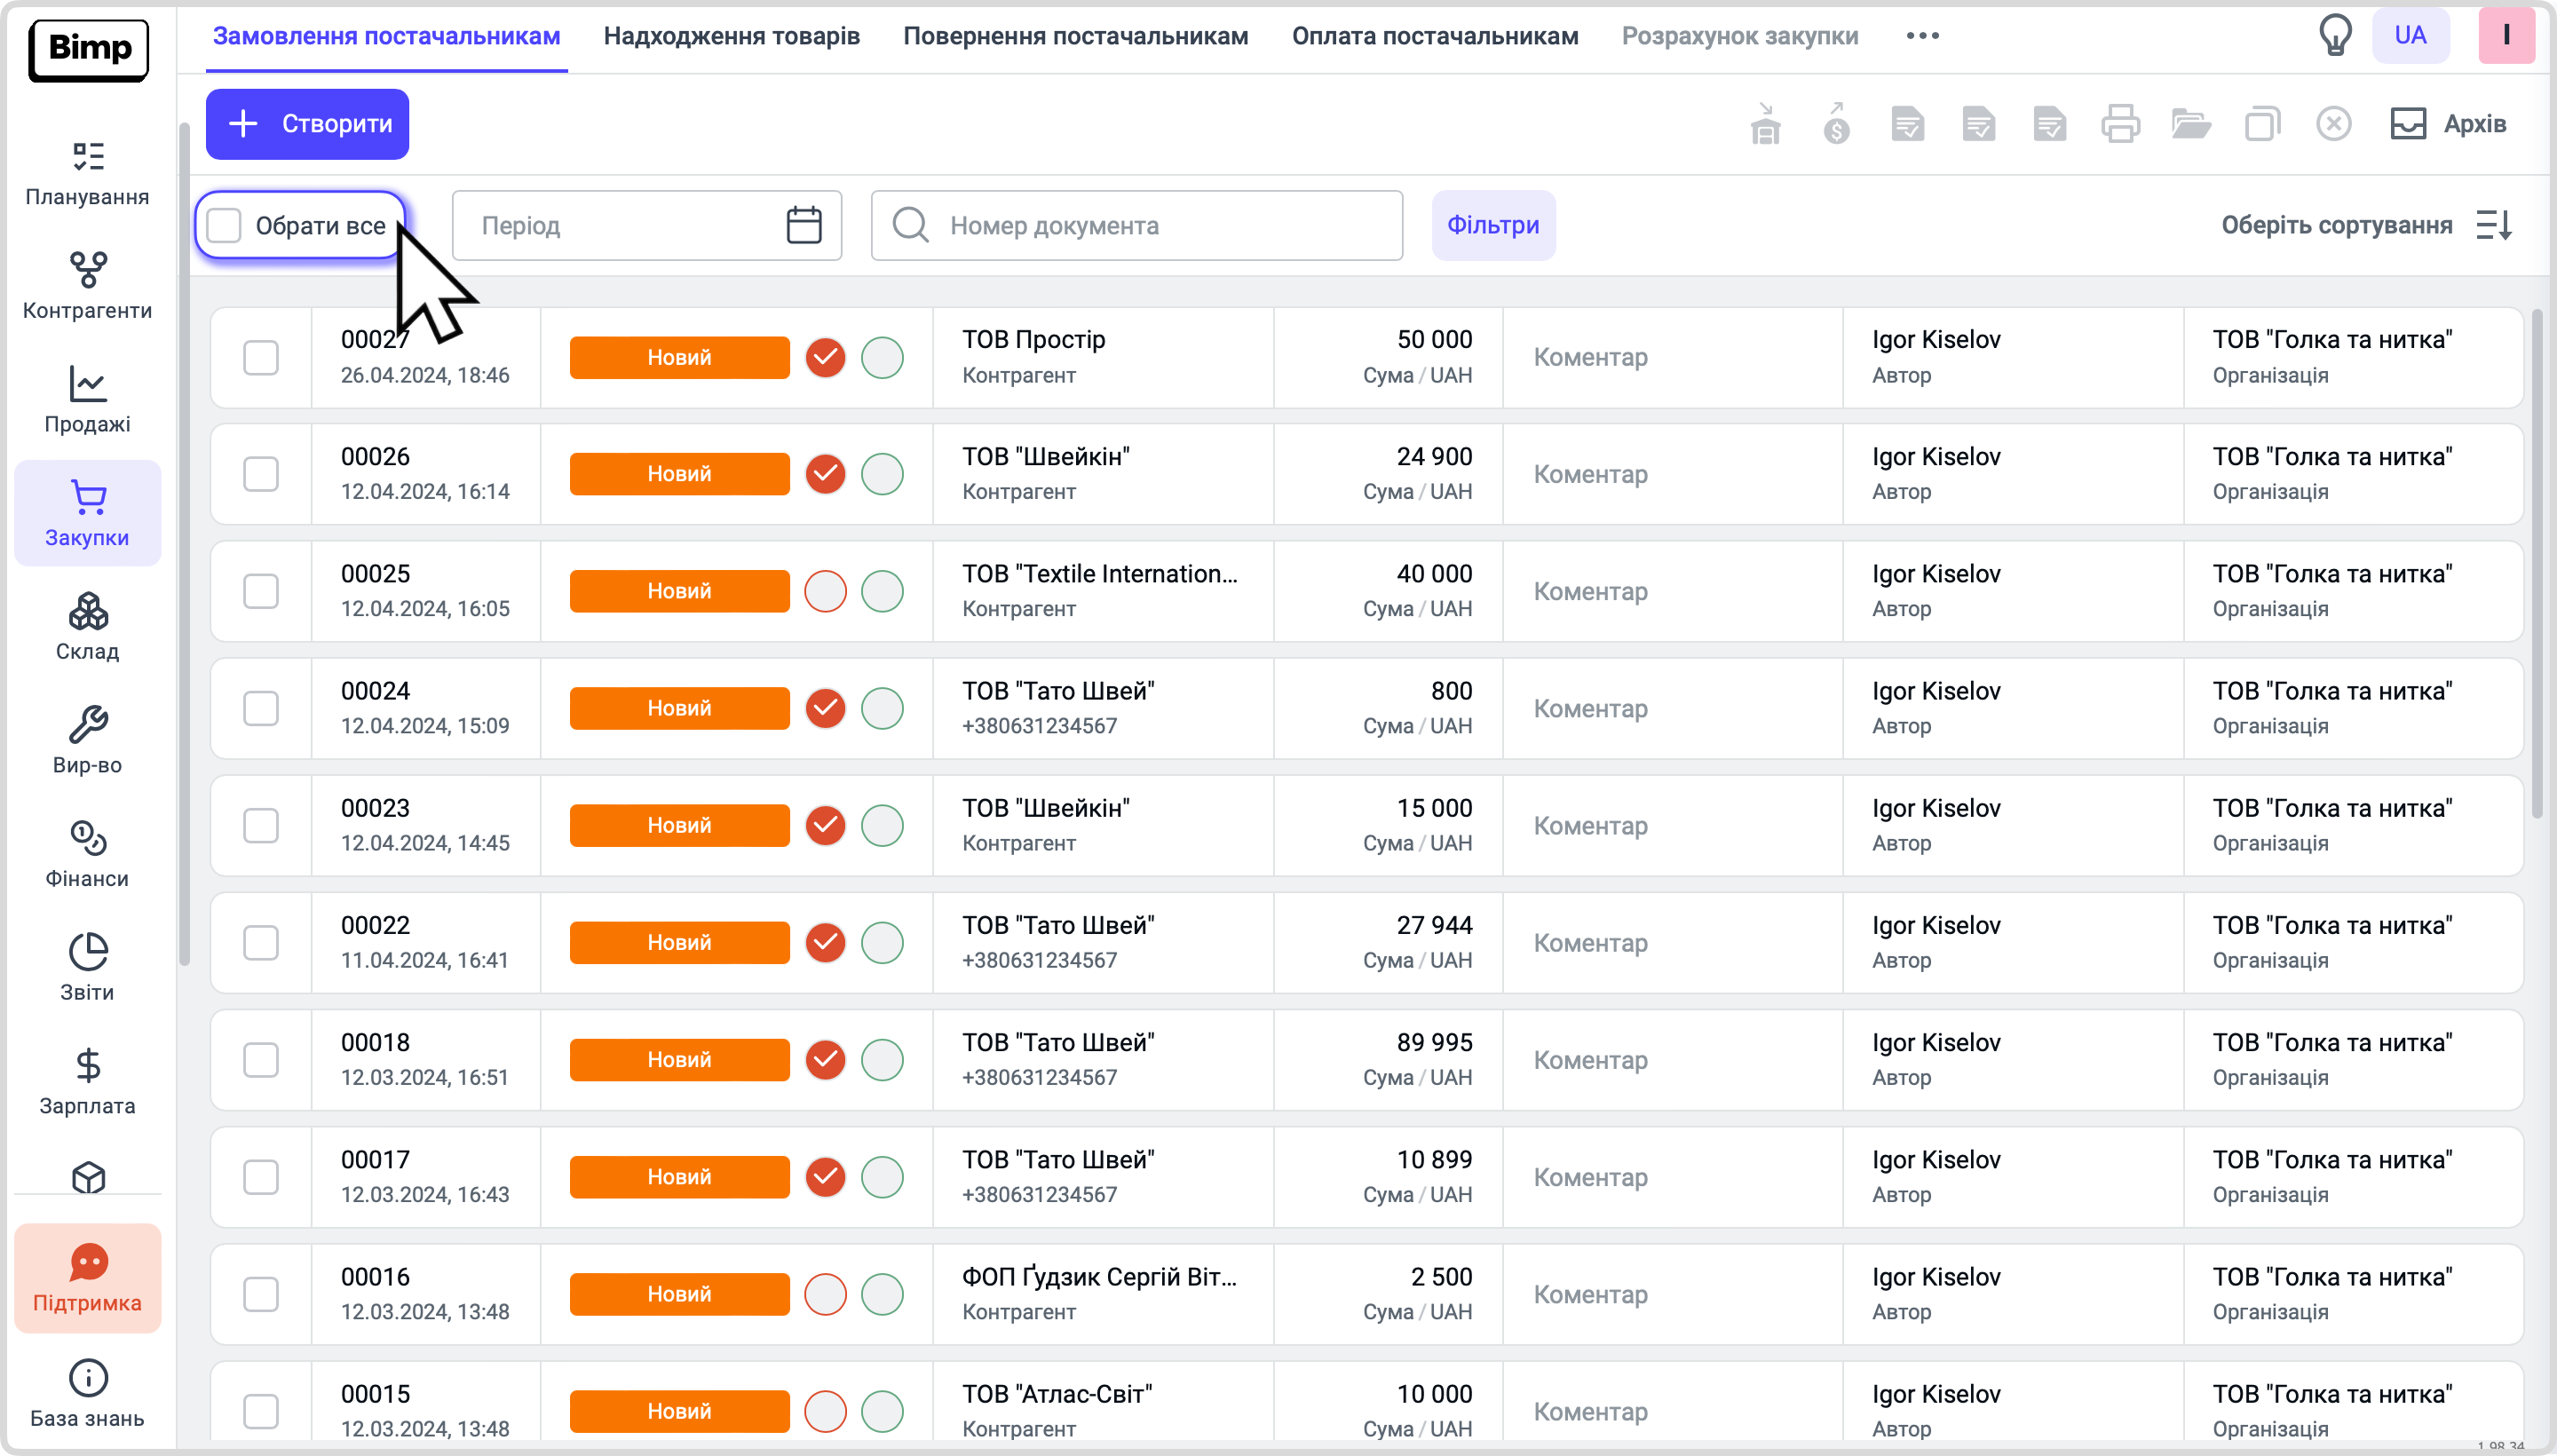Select the checkbox for order 00018

(x=261, y=1059)
